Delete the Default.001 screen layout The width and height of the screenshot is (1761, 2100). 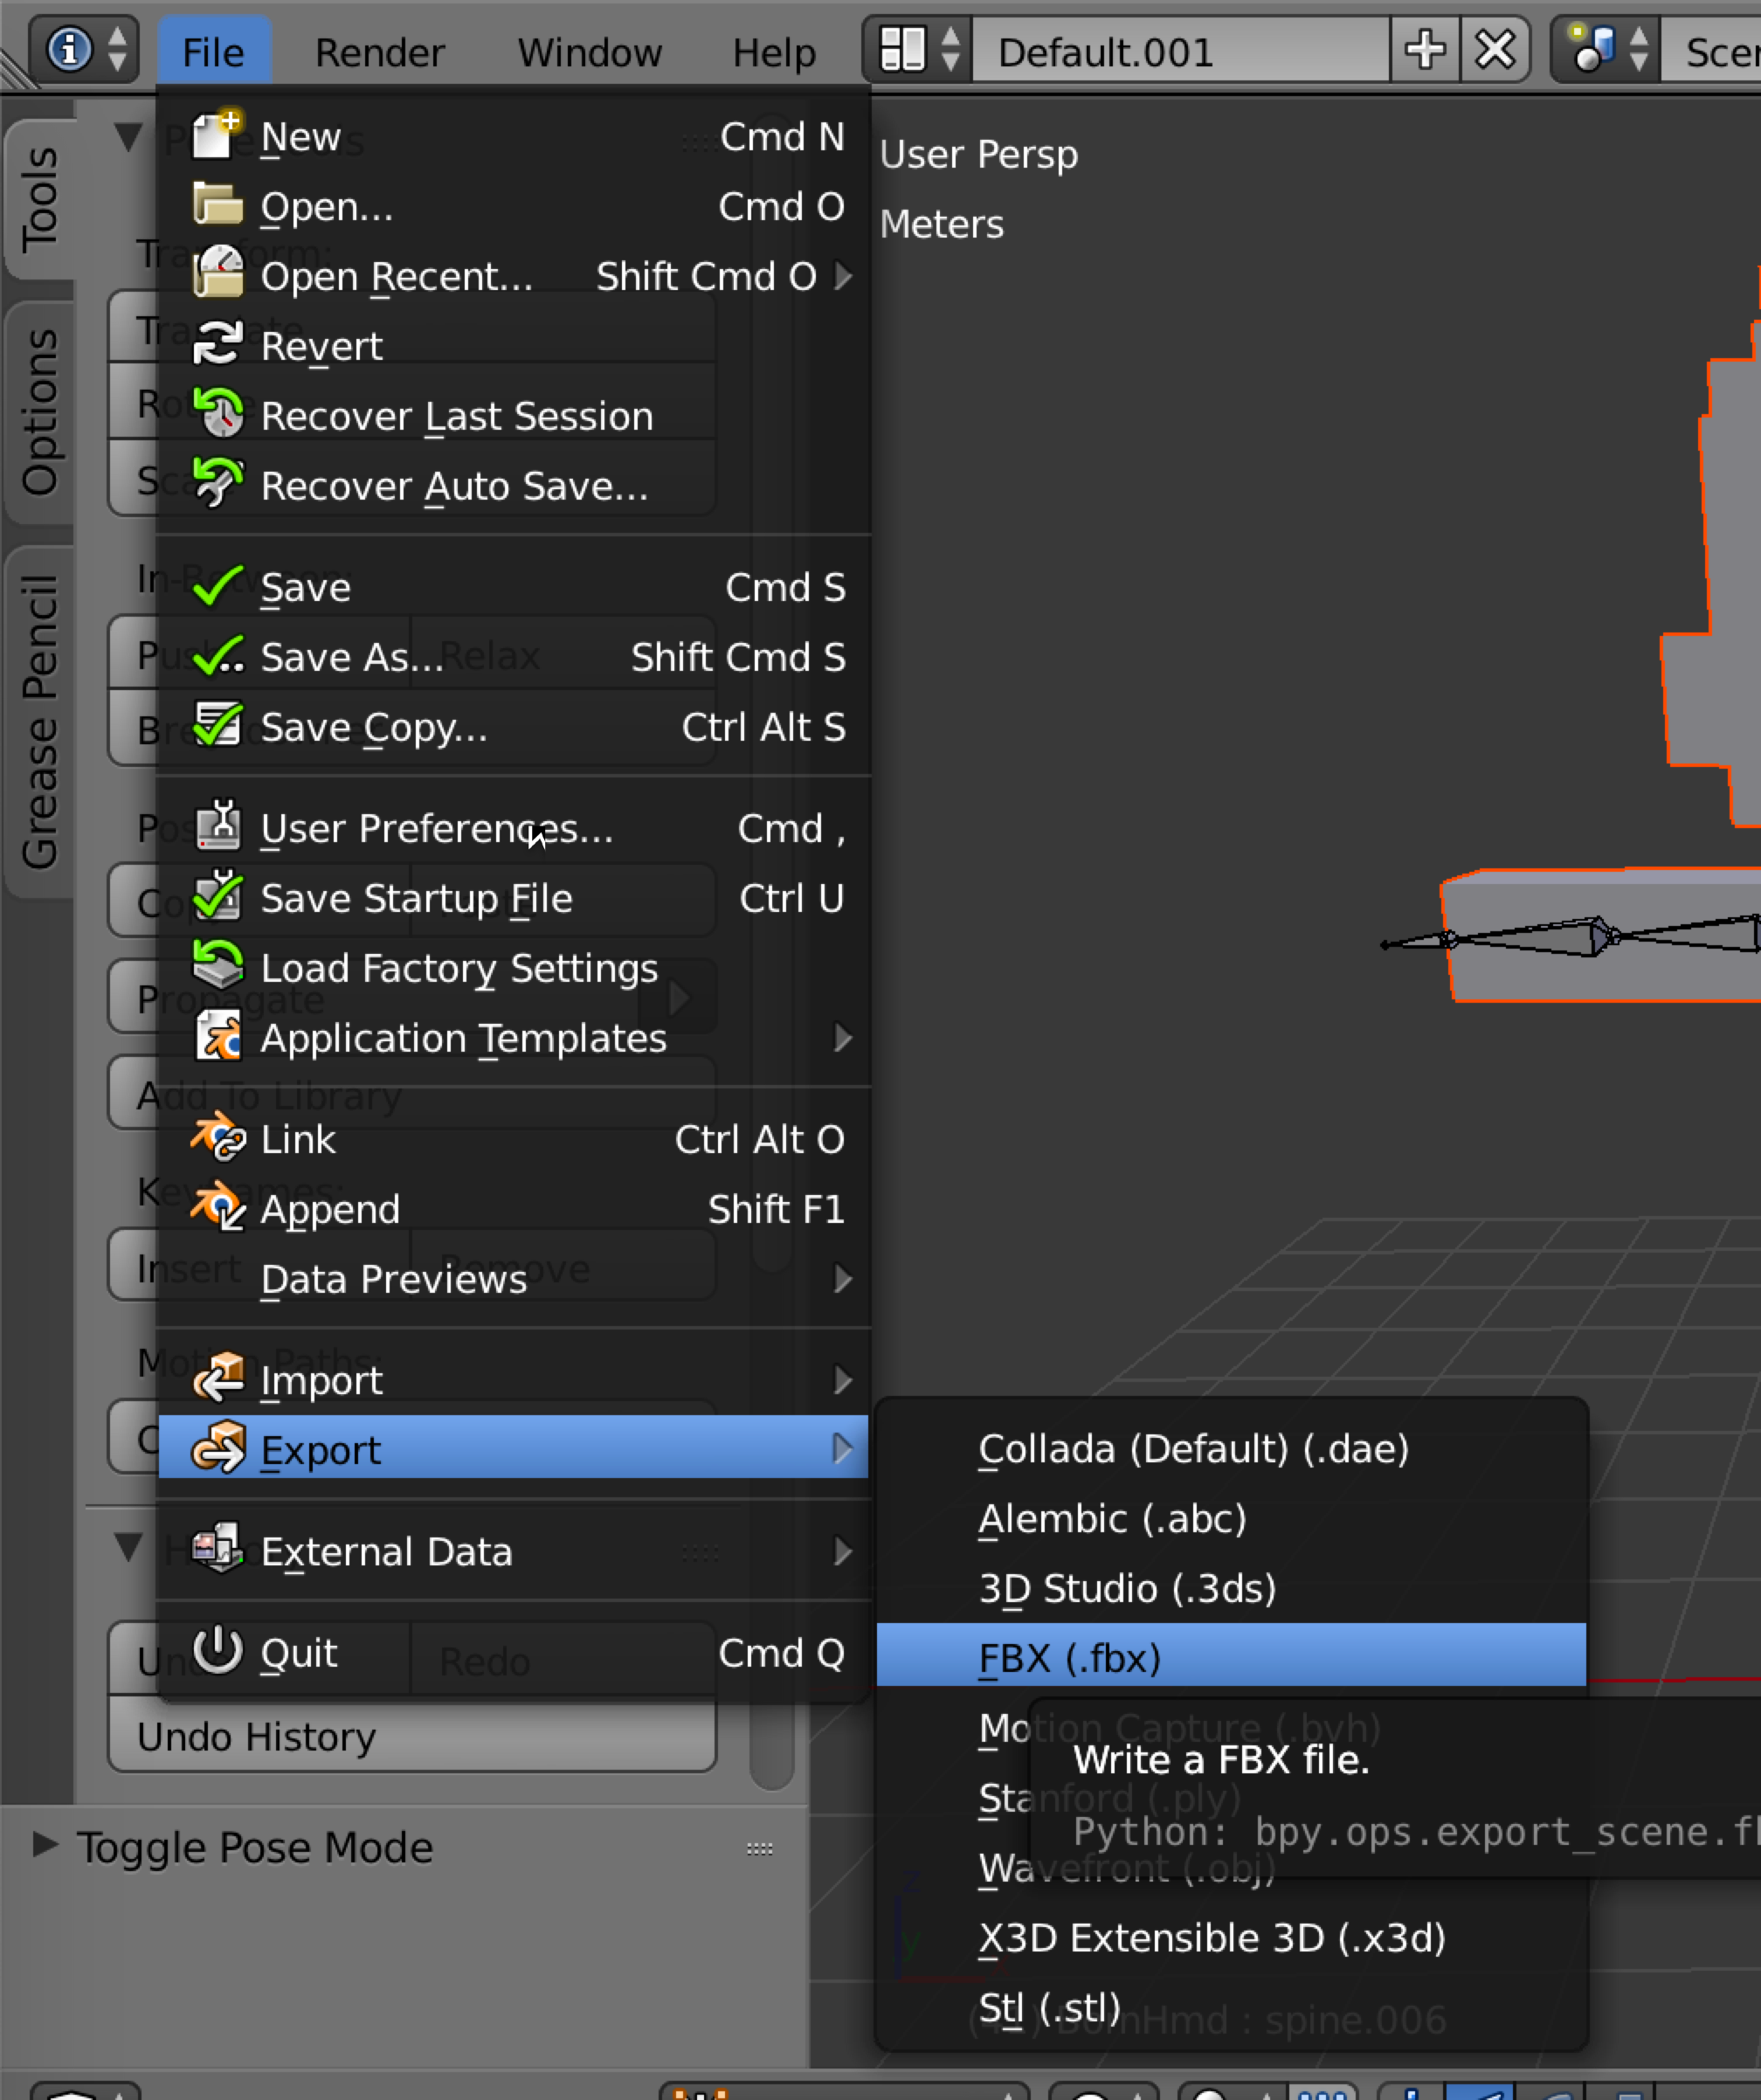(1494, 49)
